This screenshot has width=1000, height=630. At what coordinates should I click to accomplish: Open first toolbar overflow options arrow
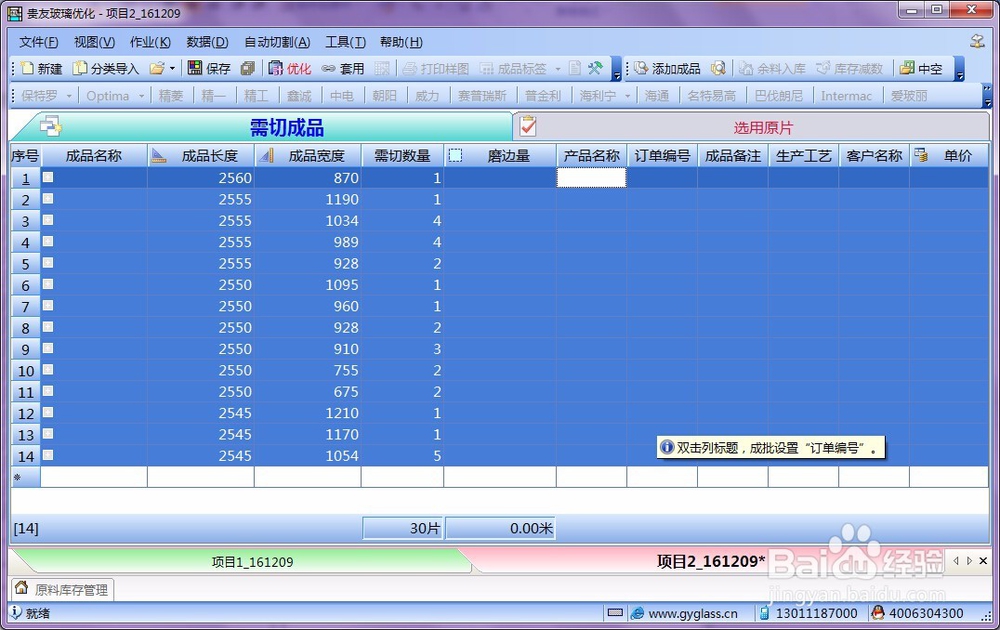[616, 69]
